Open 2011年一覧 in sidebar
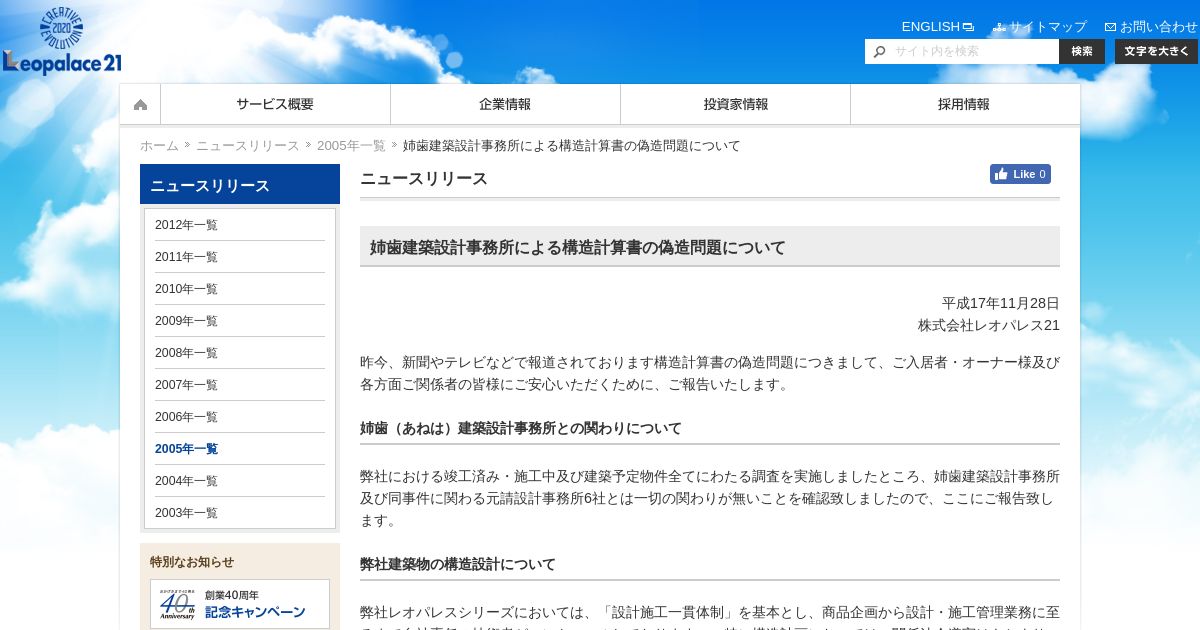 (x=240, y=257)
